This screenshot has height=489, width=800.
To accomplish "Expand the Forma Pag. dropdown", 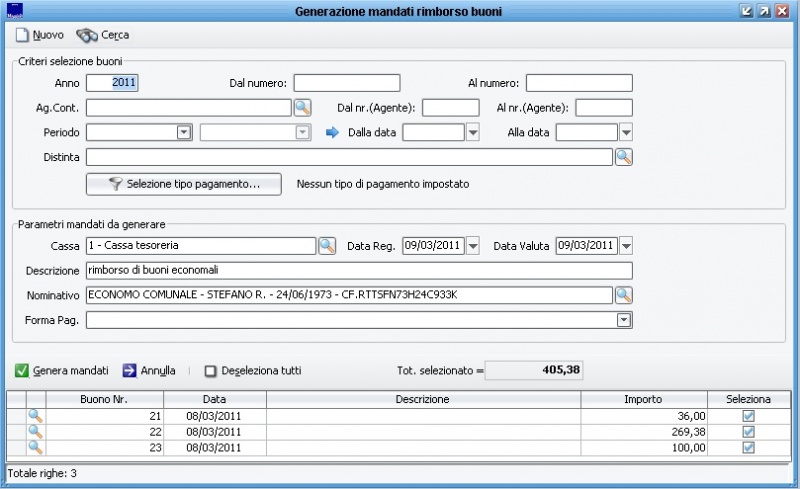I will click(x=624, y=320).
